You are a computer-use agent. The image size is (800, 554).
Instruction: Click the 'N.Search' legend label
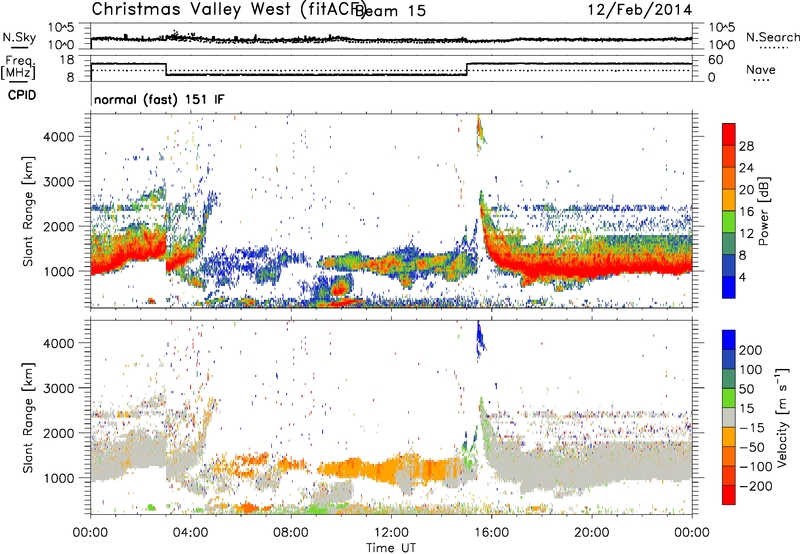click(772, 37)
